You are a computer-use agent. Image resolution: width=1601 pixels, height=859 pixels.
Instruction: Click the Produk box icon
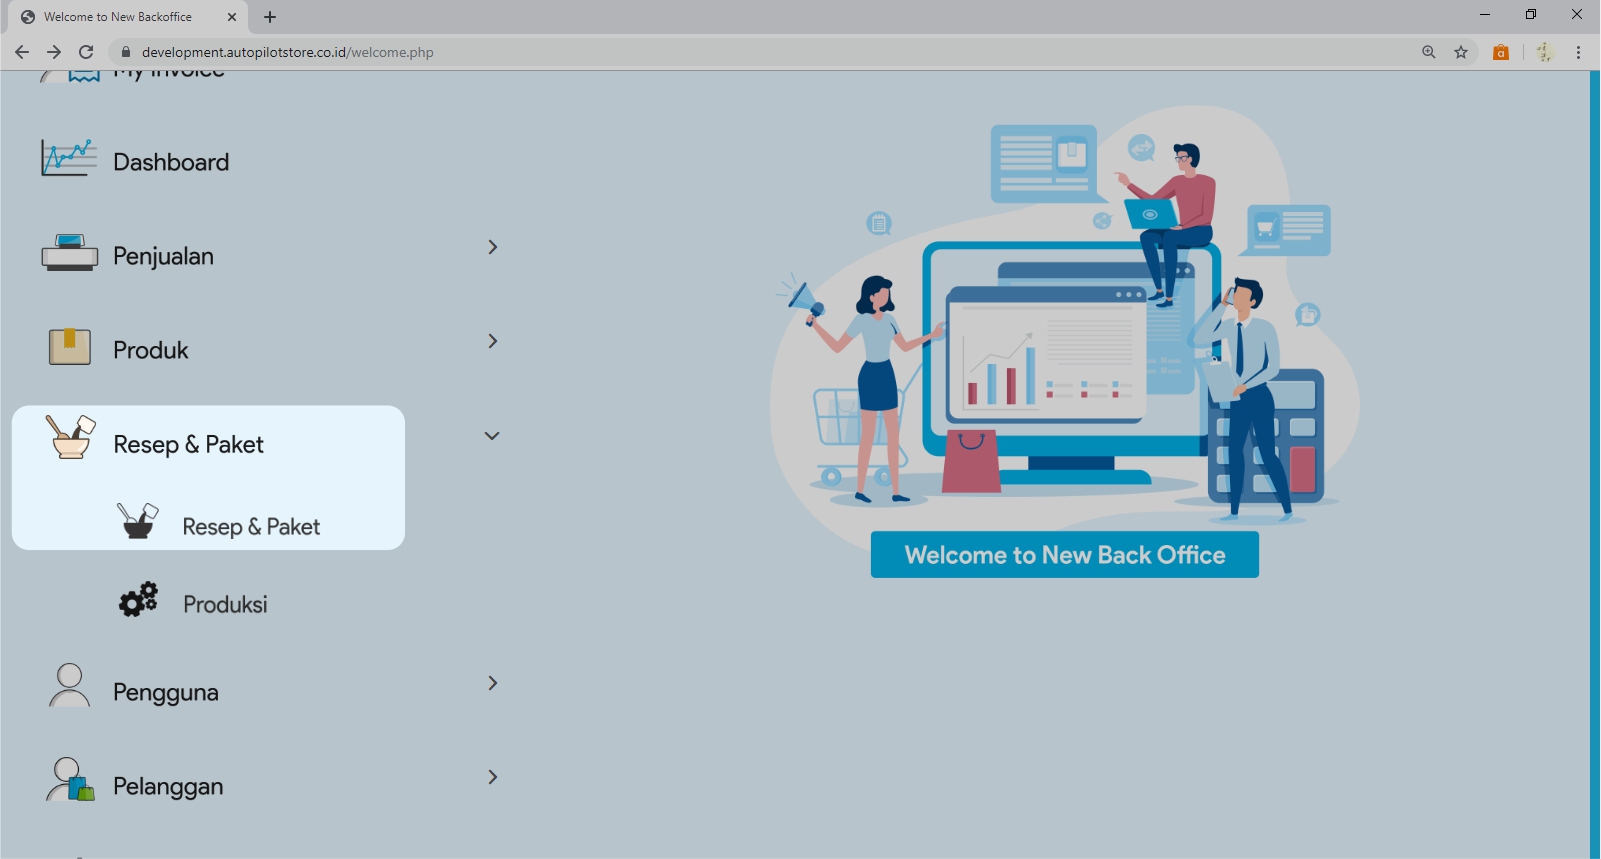coord(69,347)
